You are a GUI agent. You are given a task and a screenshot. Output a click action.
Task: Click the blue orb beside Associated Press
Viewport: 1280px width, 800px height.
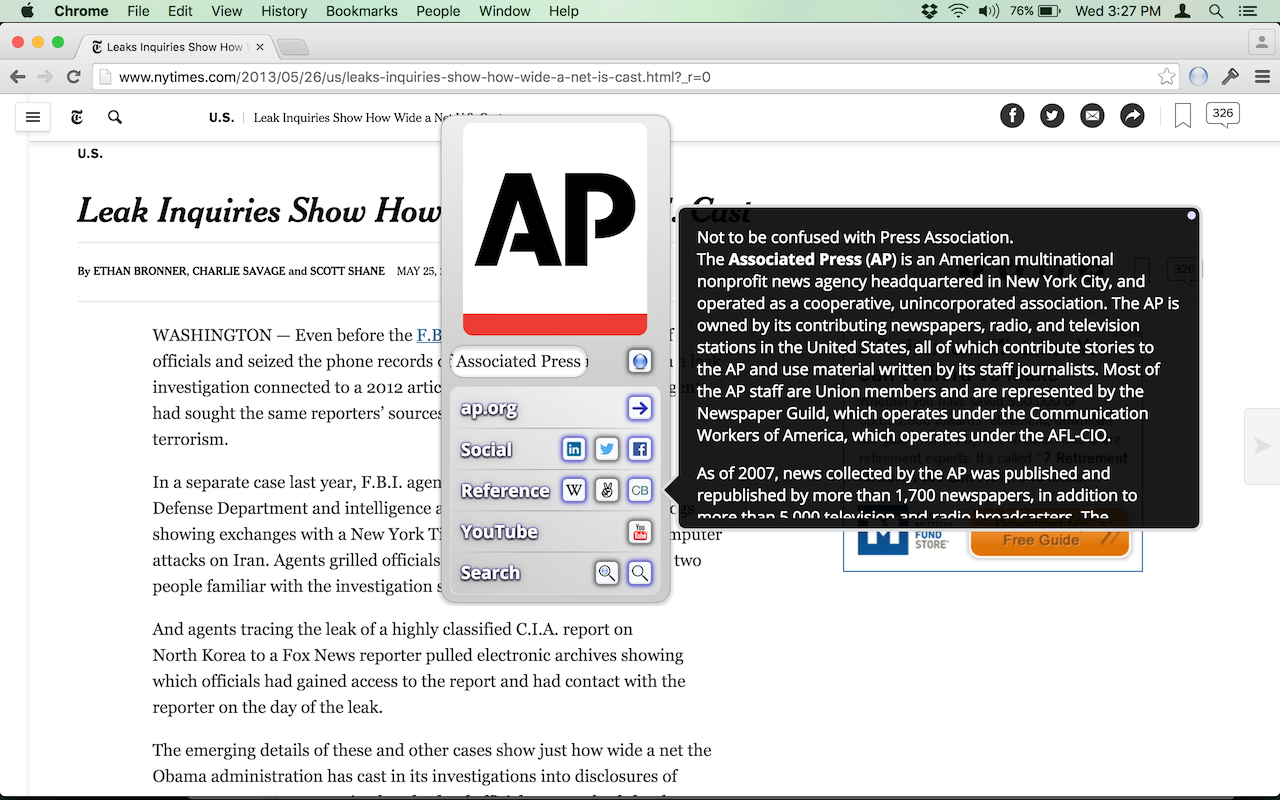click(x=640, y=361)
